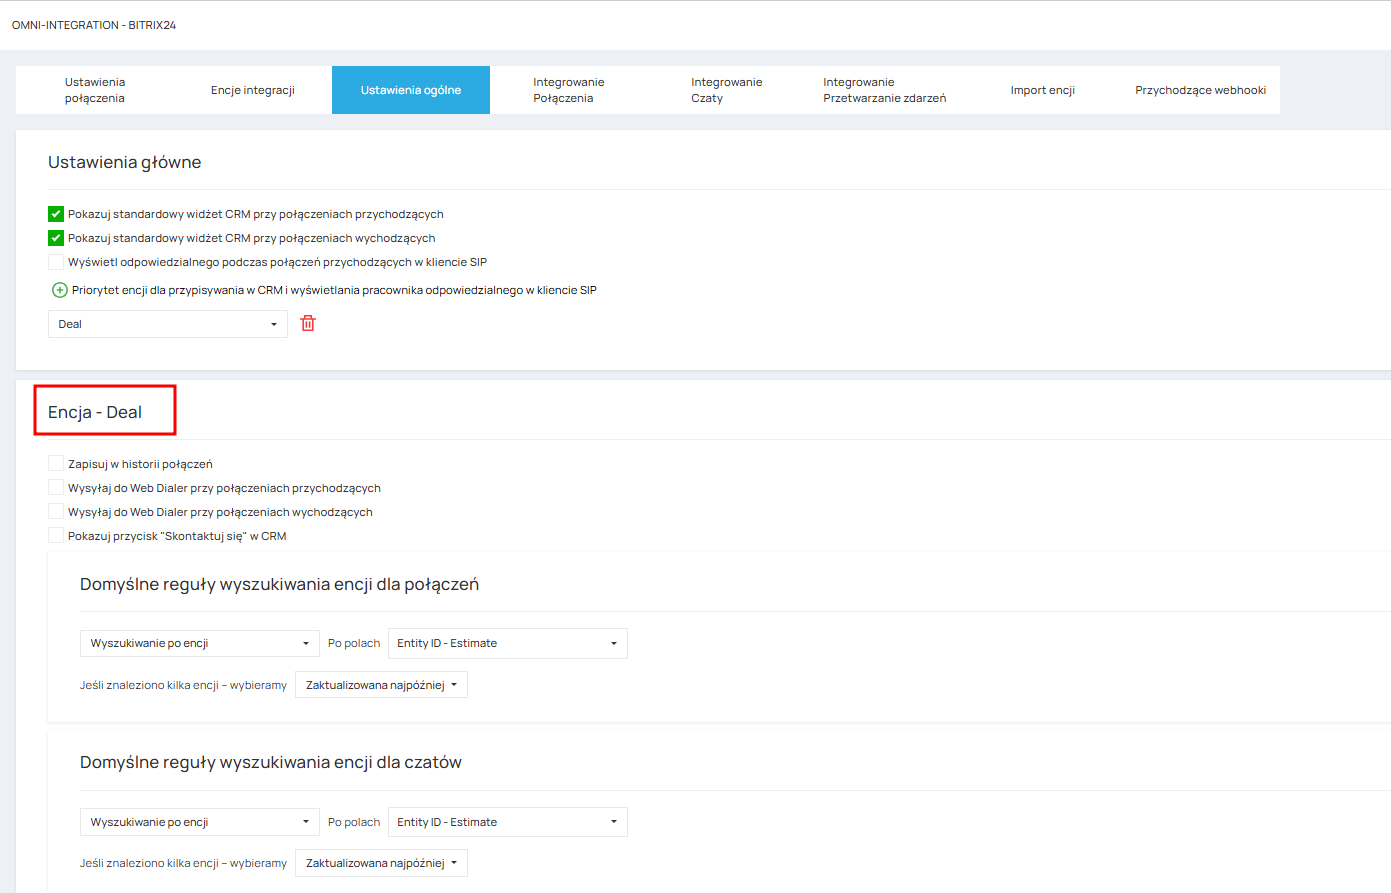Delete the Deal priority entity with trash icon

point(308,323)
